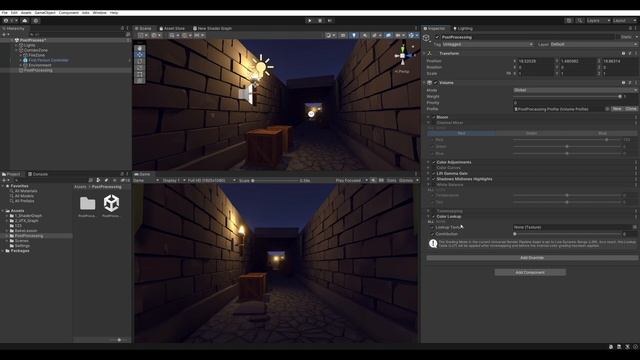
Task: Select the Move tool in the Scene overlay
Action: (x=140, y=55)
